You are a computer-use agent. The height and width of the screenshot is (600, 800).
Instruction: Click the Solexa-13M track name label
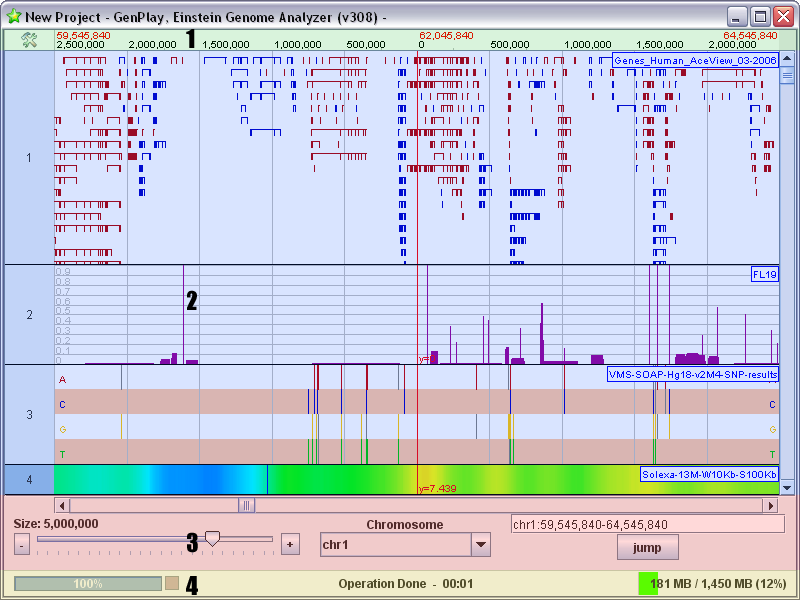pyautogui.click(x=709, y=474)
